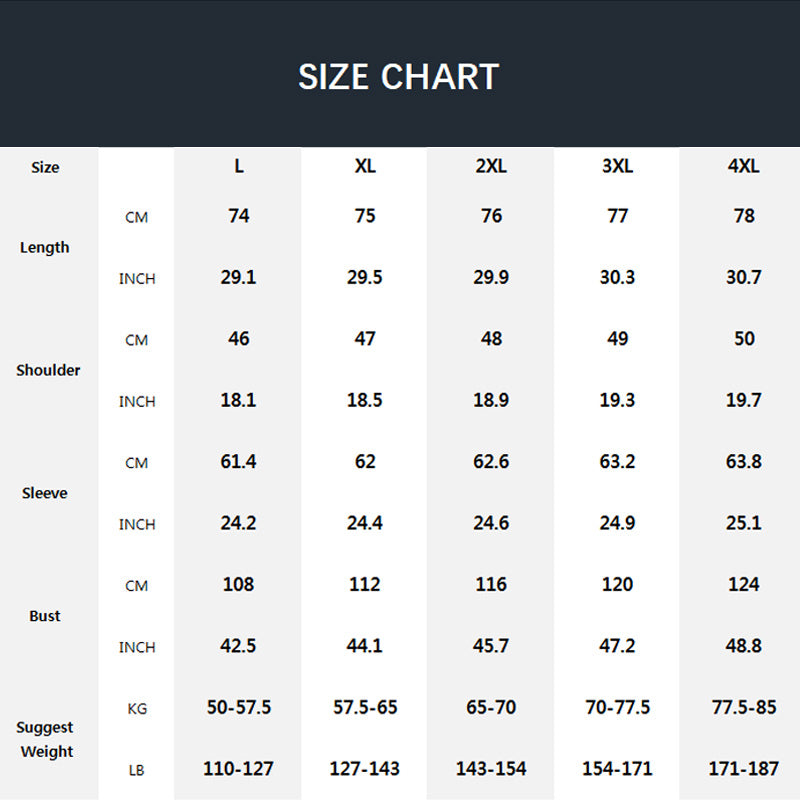This screenshot has height=800, width=800.
Task: Click the Sleeve row label
Action: point(45,493)
